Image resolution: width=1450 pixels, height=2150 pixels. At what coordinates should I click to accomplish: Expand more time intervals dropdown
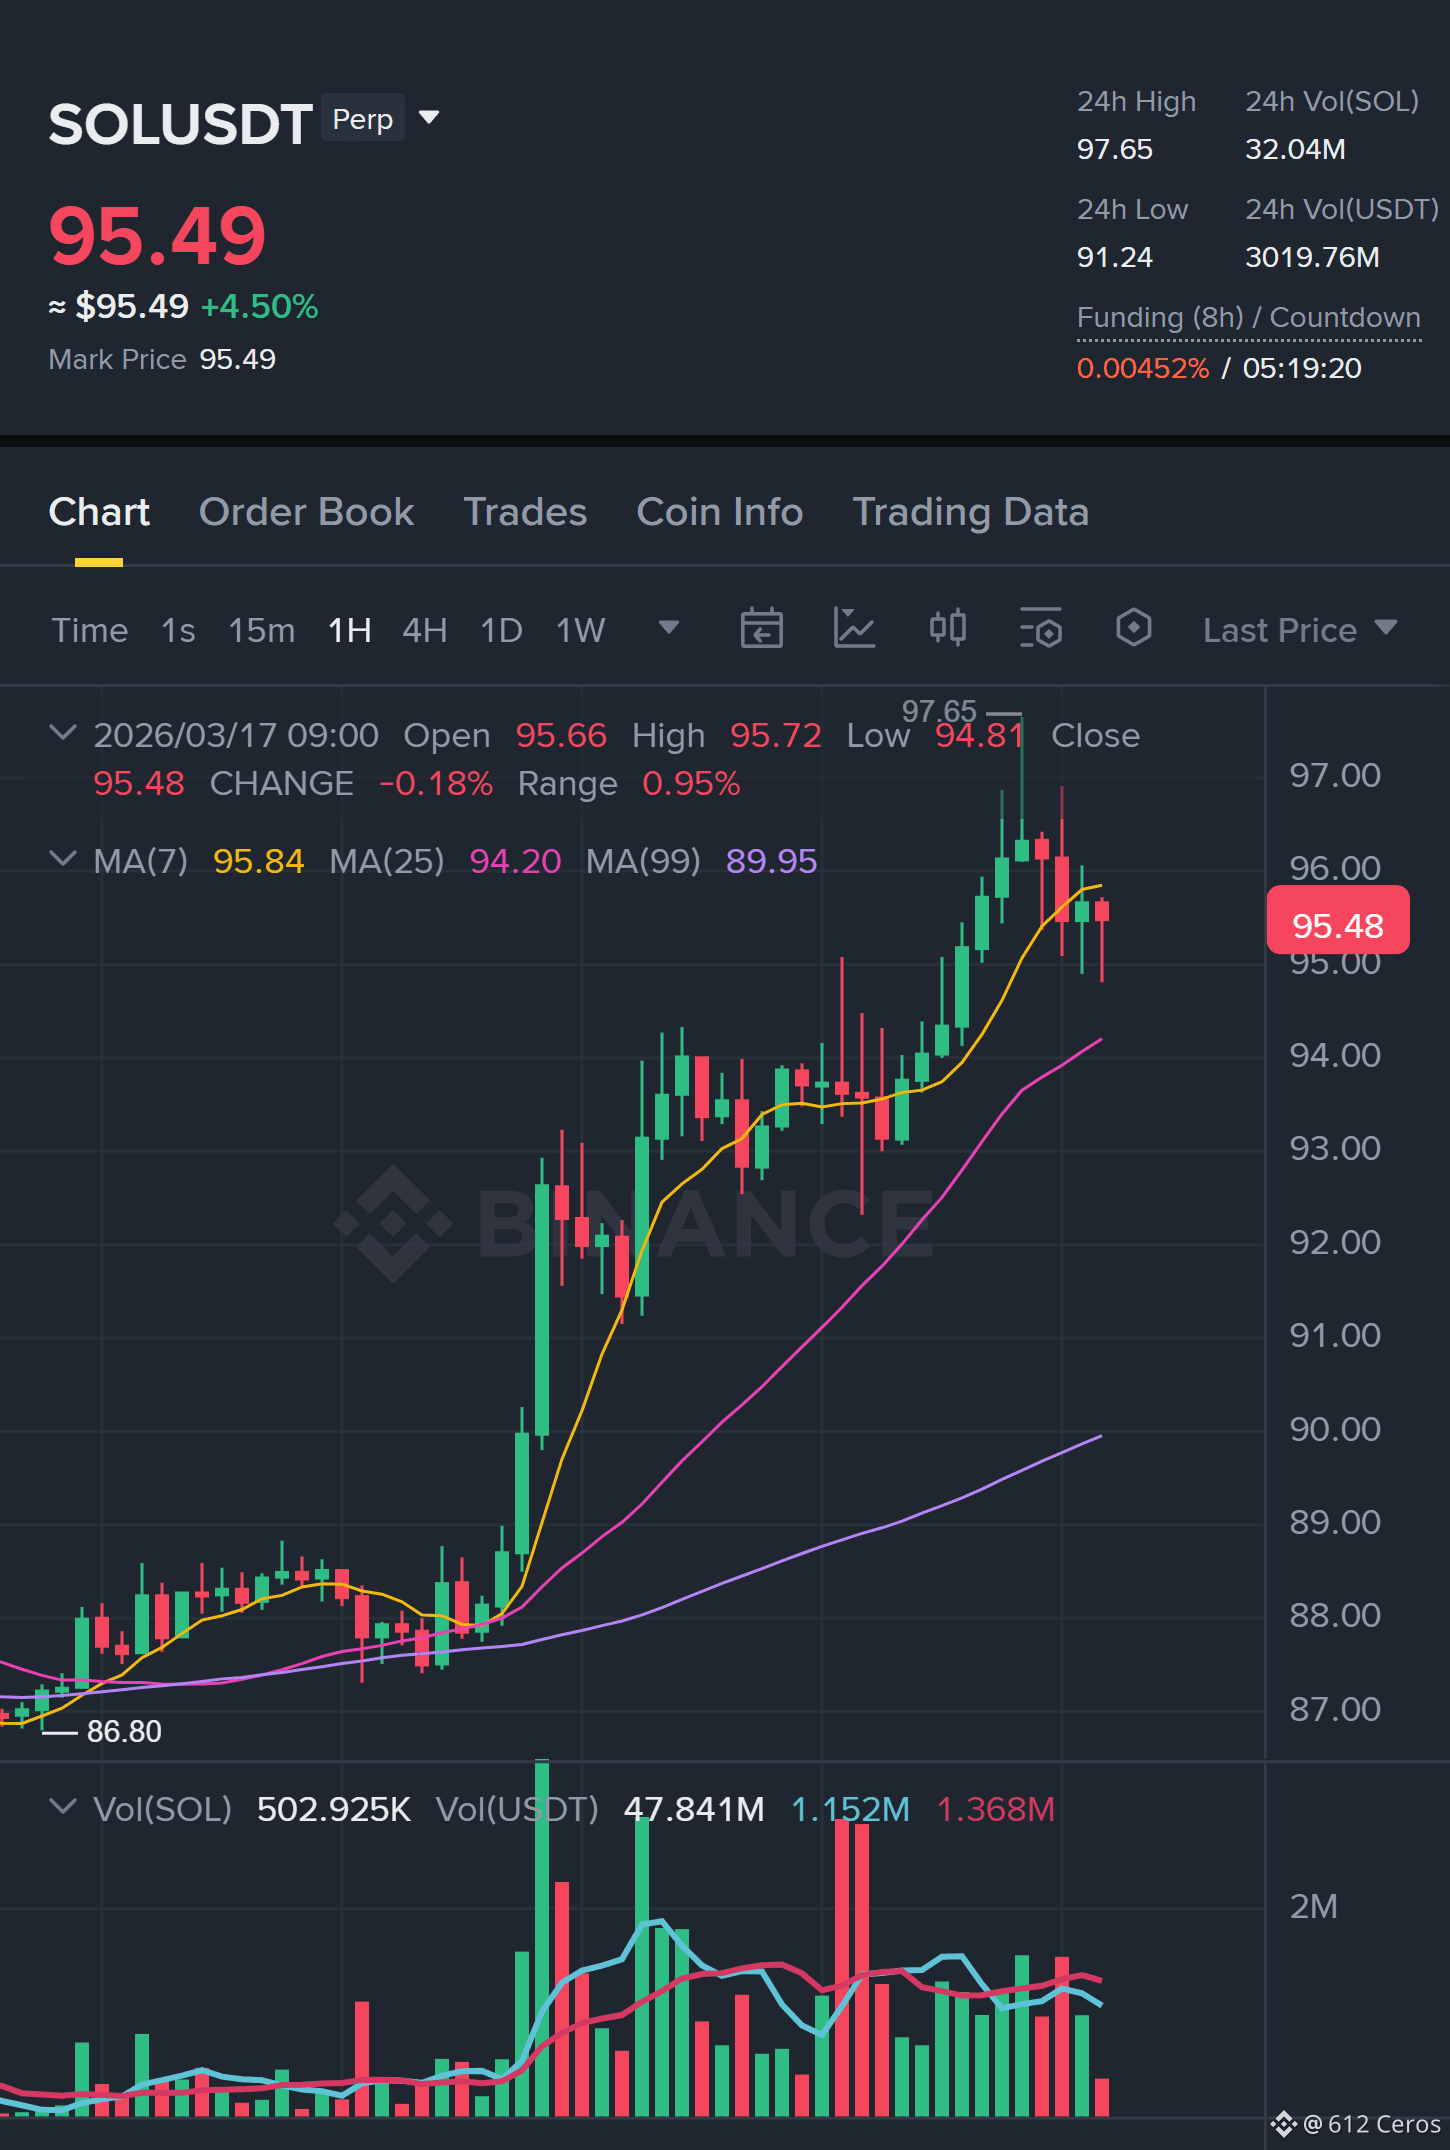point(669,627)
